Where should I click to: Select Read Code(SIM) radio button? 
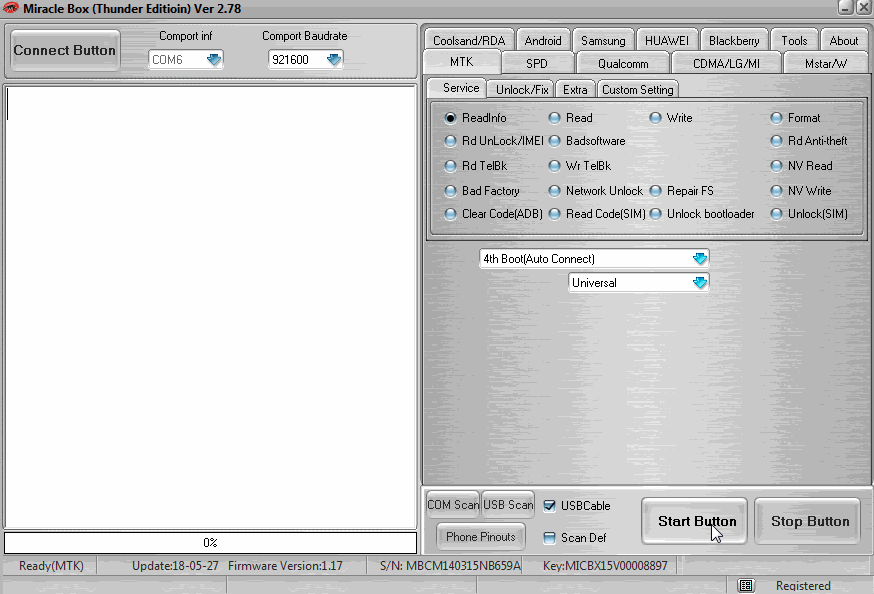pos(554,214)
